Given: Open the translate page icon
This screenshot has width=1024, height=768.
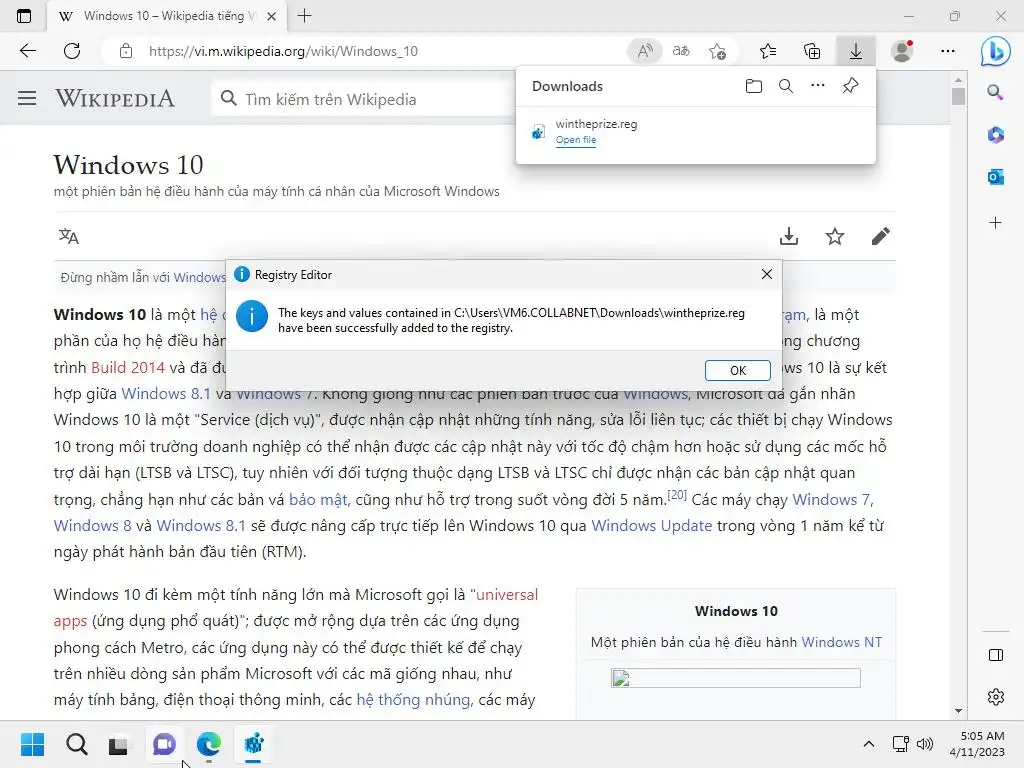Looking at the screenshot, I should (x=681, y=51).
